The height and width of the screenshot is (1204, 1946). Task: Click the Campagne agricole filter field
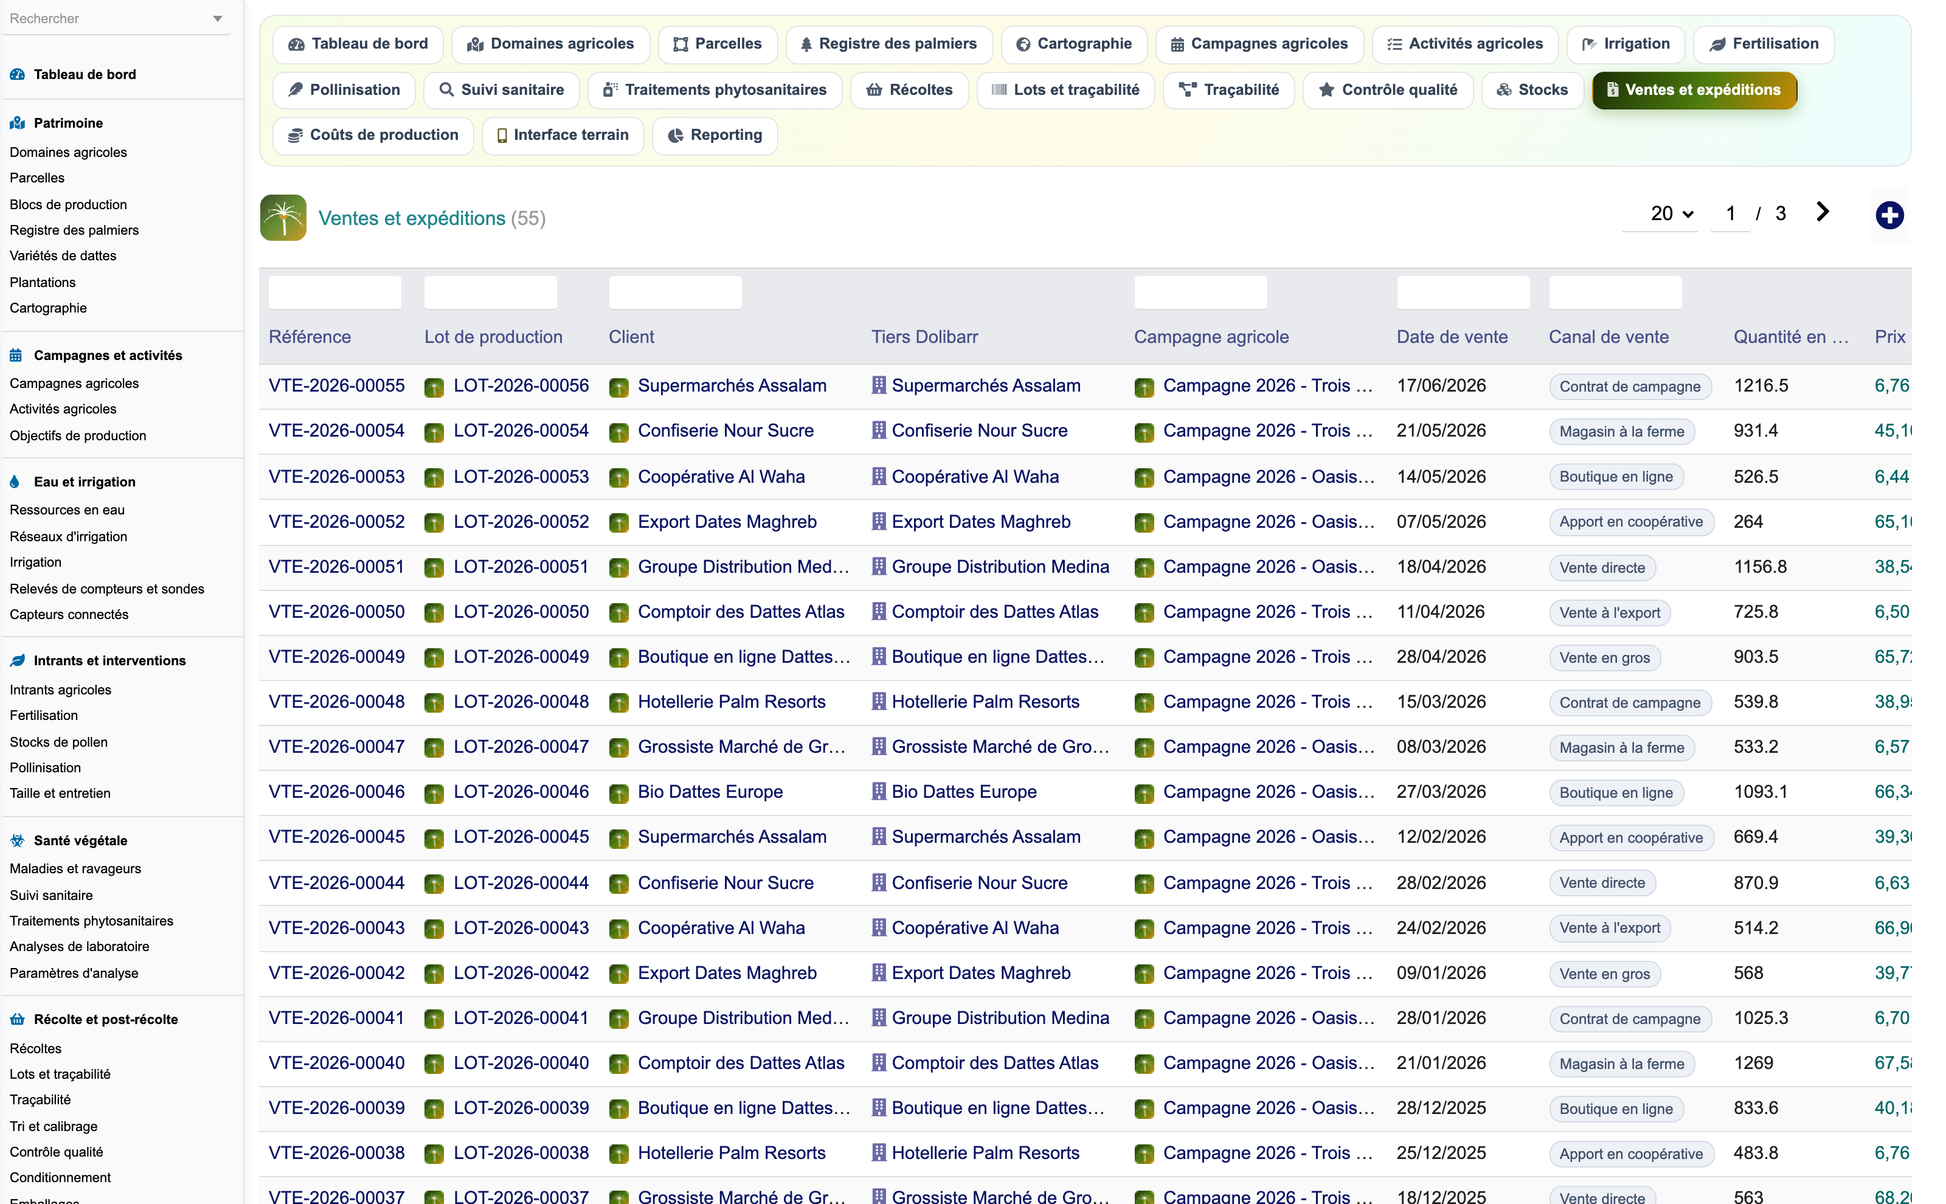(x=1200, y=292)
